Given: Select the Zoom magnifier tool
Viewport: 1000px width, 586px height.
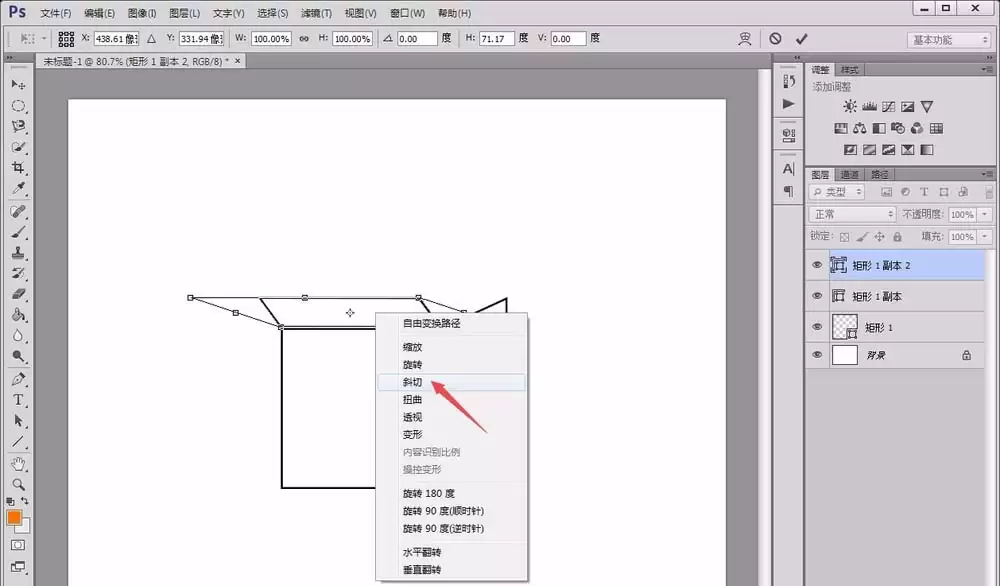Looking at the screenshot, I should tap(18, 485).
